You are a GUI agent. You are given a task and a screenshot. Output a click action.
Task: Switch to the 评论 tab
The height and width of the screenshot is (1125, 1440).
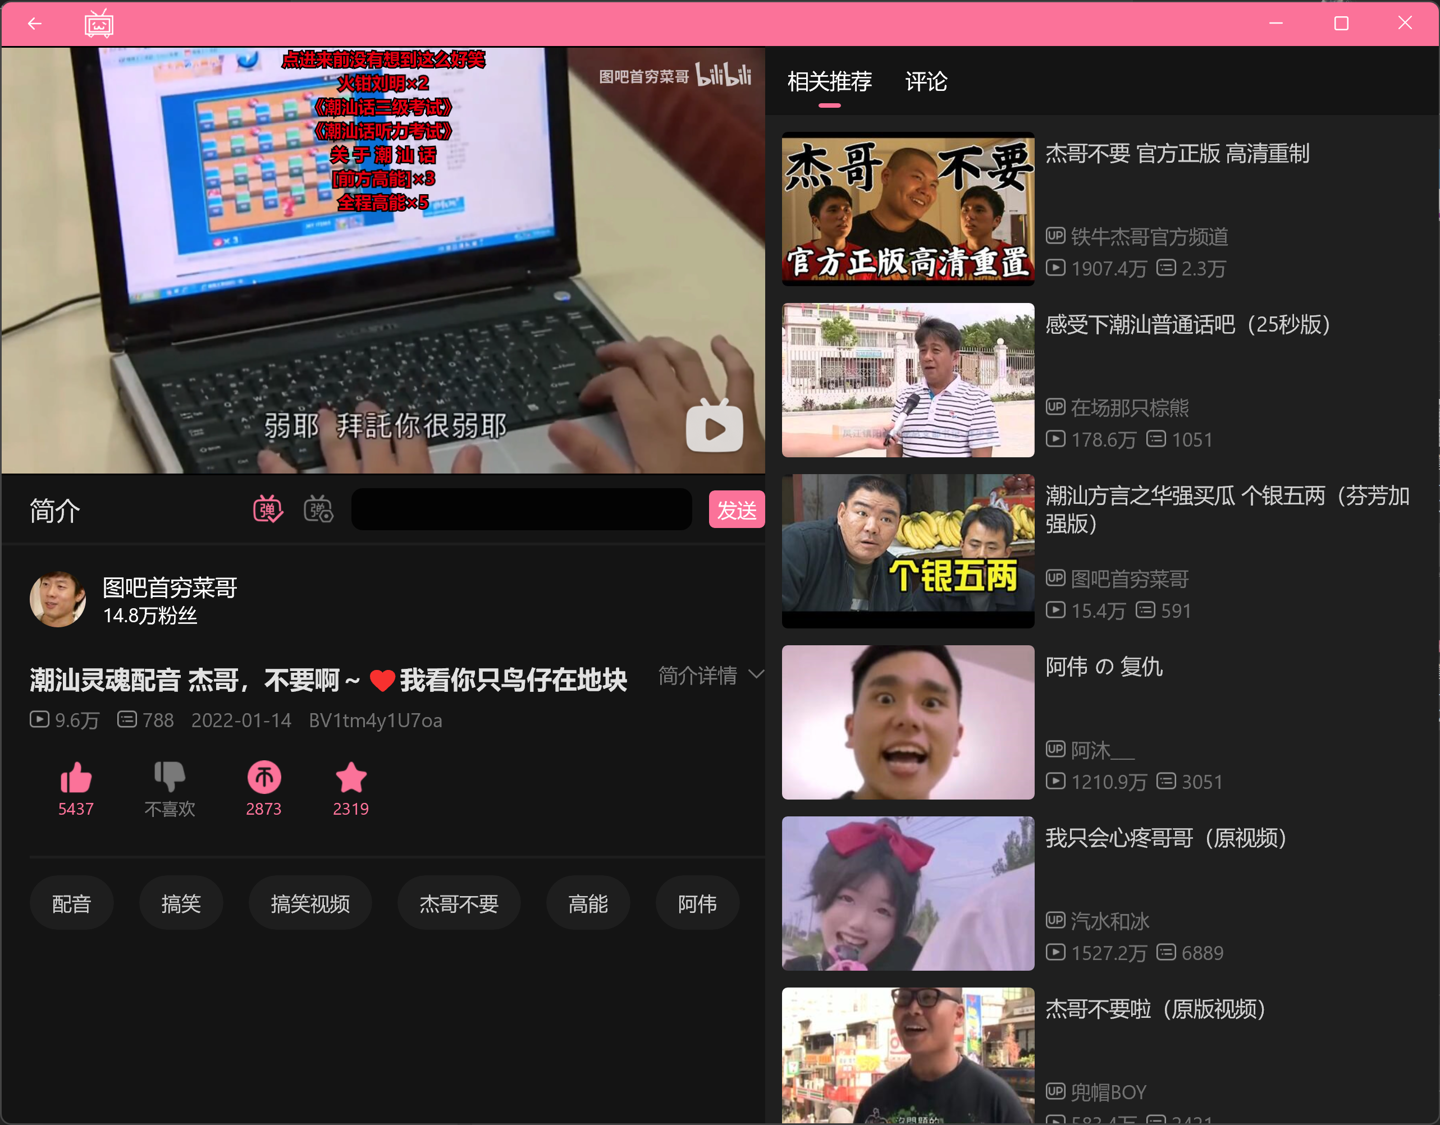pyautogui.click(x=926, y=82)
